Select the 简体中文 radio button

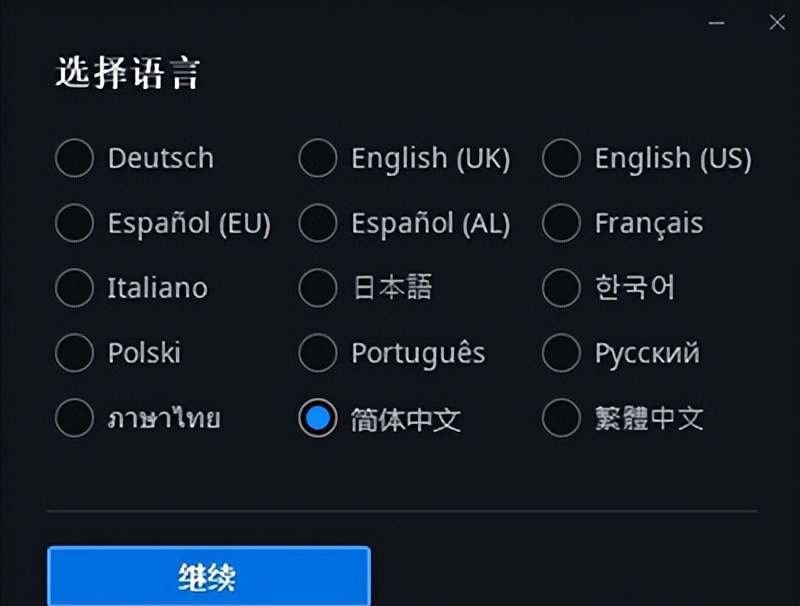click(318, 418)
